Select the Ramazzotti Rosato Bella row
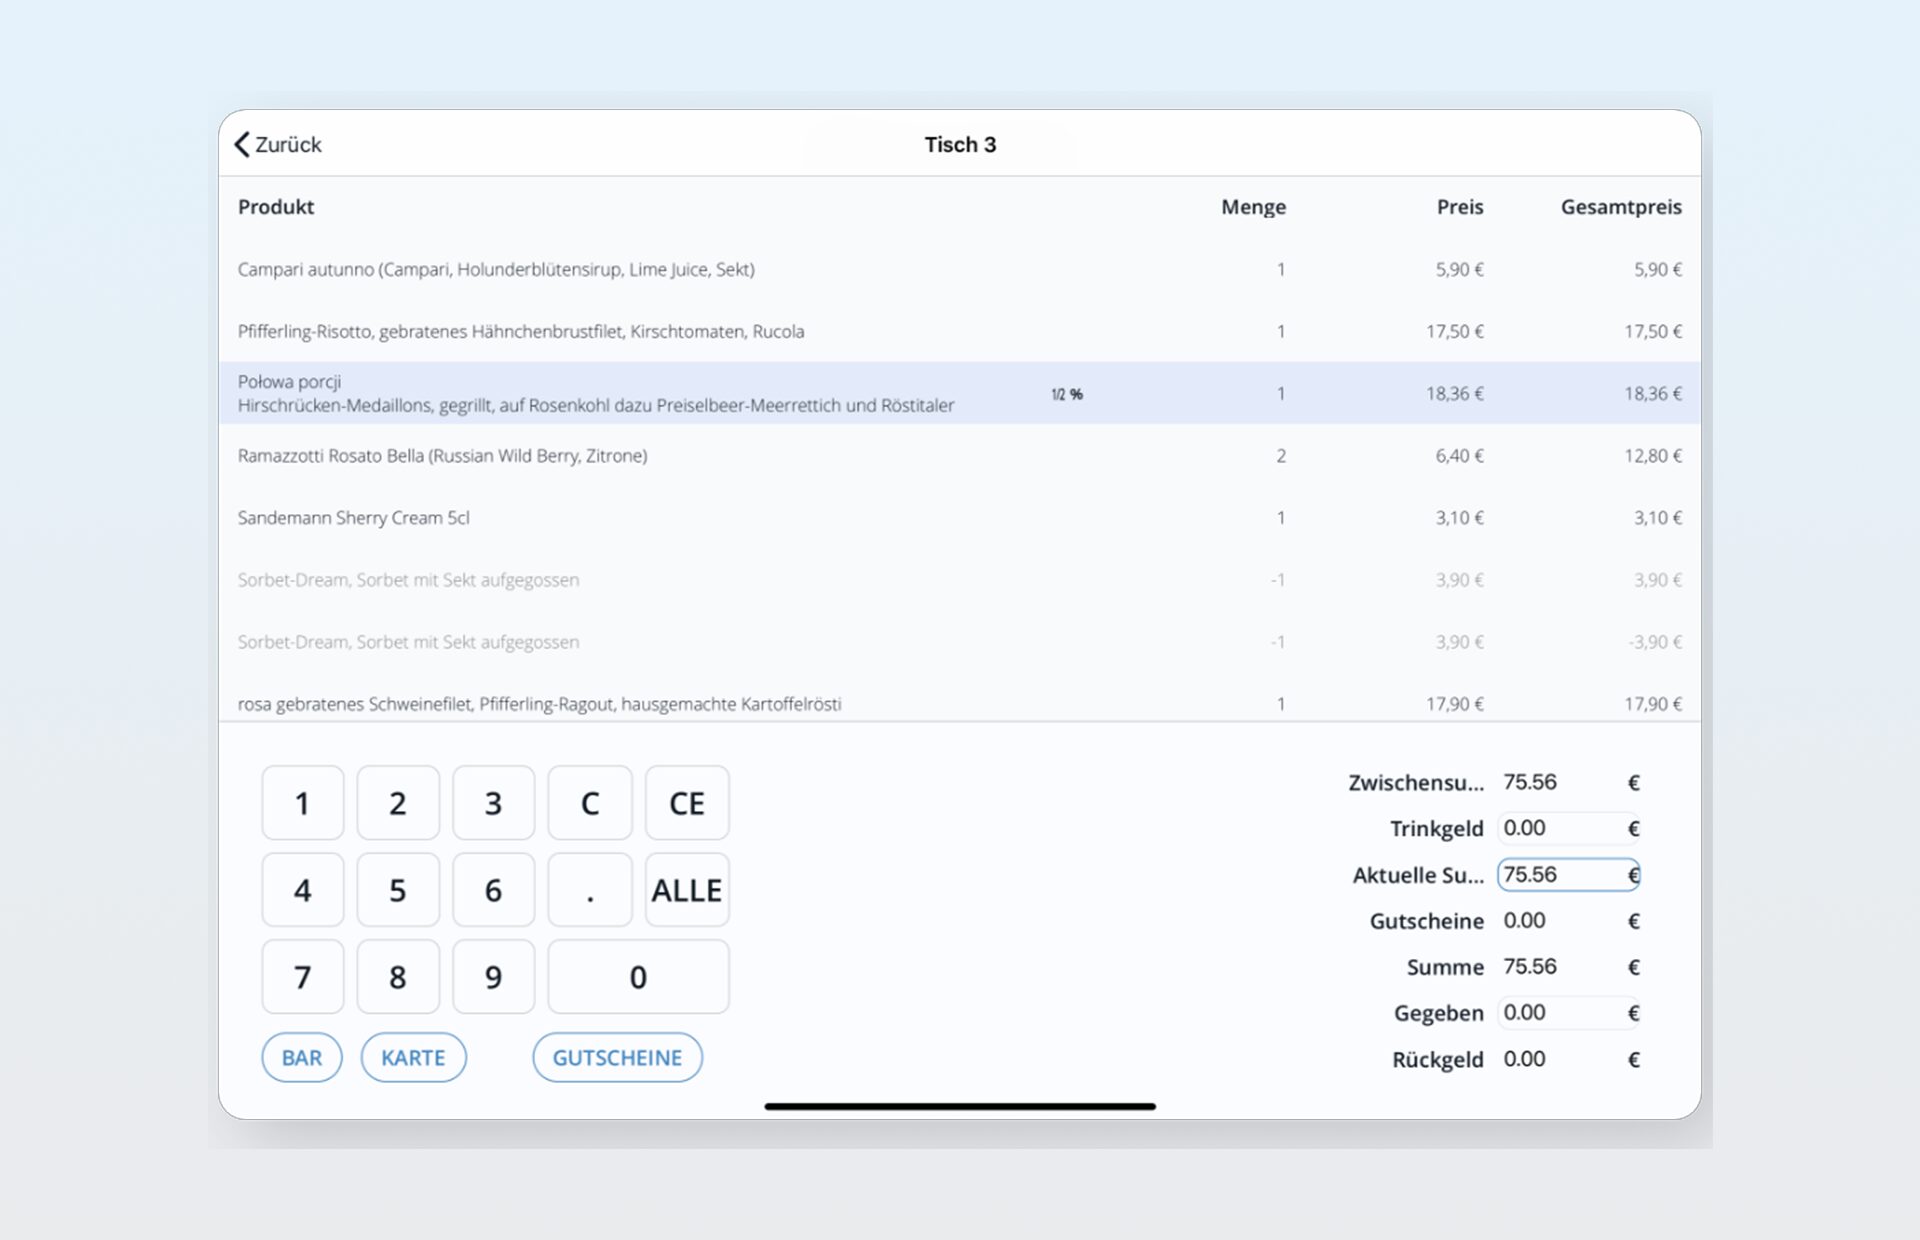The width and height of the screenshot is (1920, 1240). point(442,456)
